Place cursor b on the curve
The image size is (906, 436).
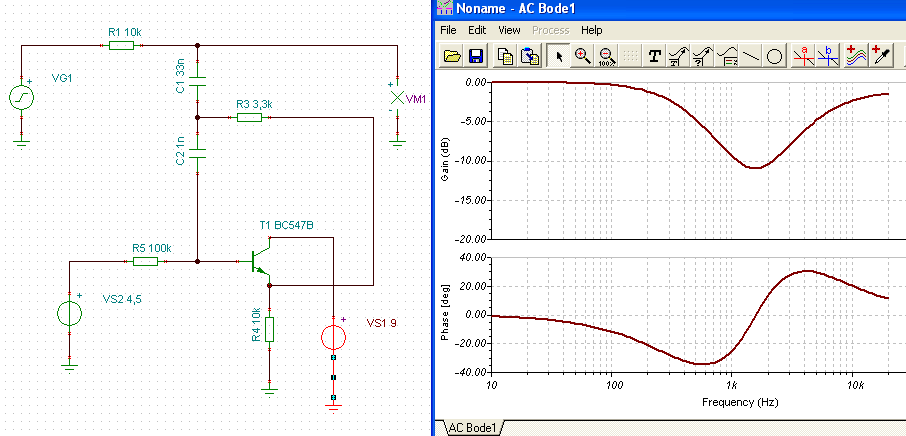point(828,55)
